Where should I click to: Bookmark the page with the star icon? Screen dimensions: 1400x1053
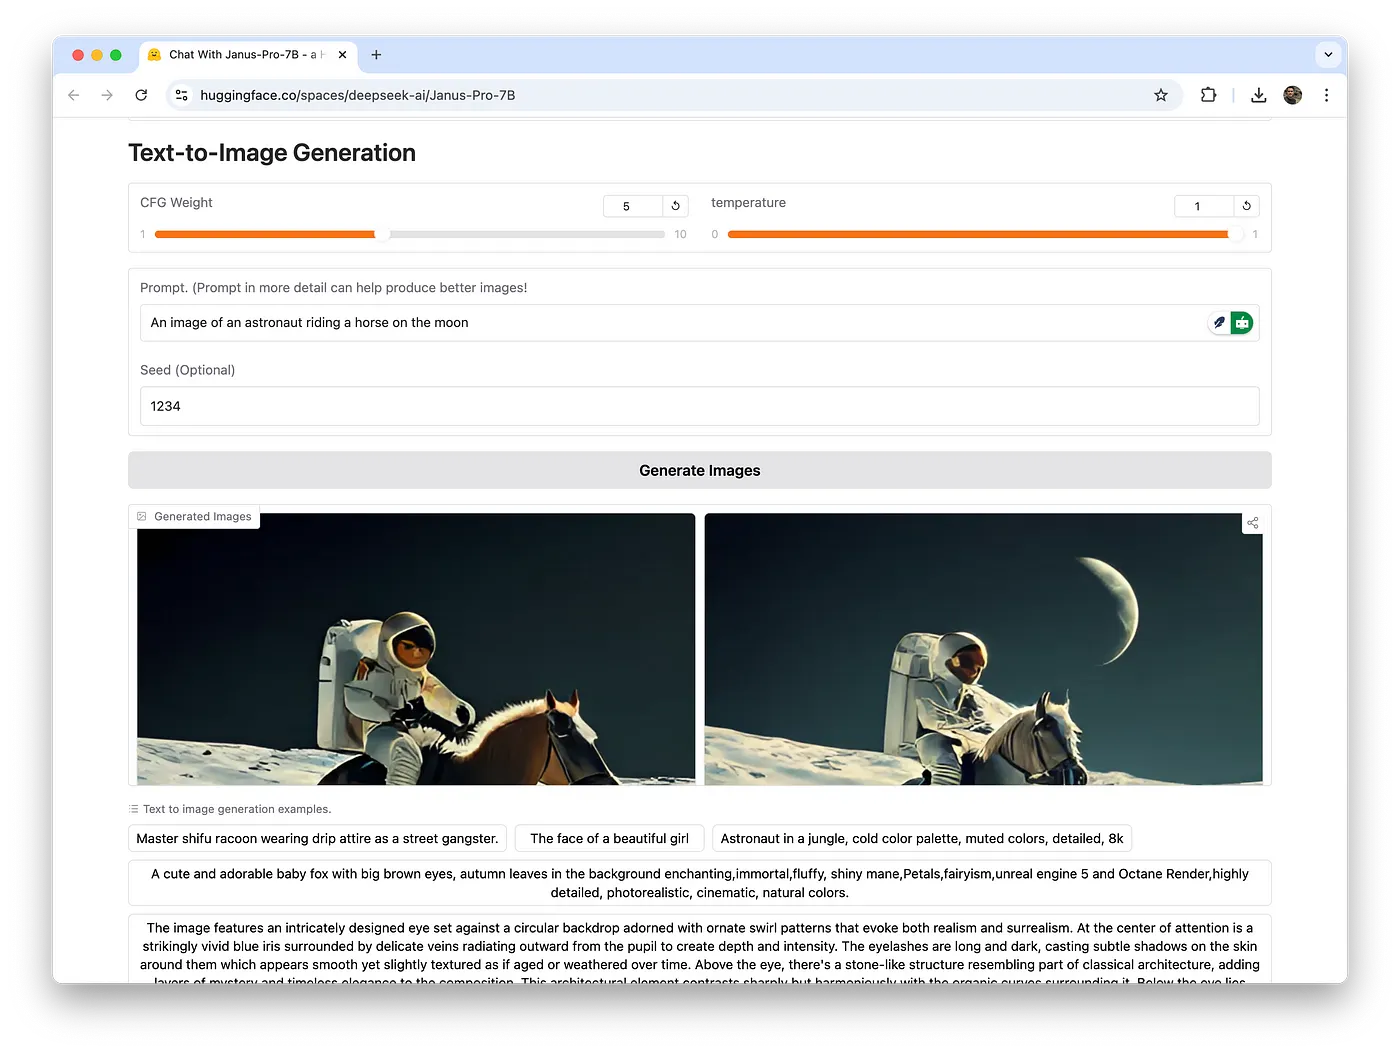pyautogui.click(x=1161, y=95)
